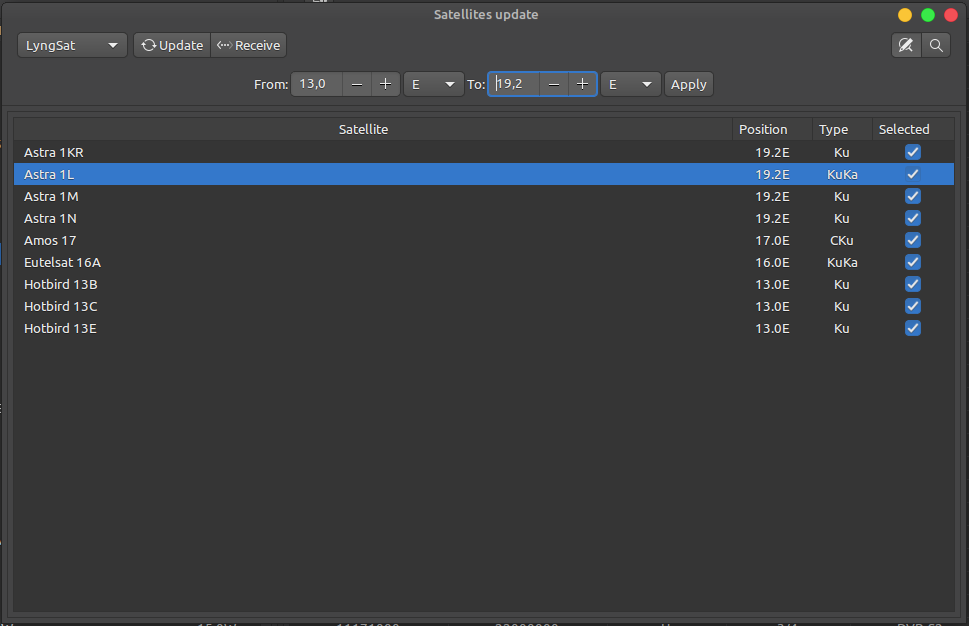
Task: Deselect the Hotbird 13E checkbox
Action: point(912,328)
